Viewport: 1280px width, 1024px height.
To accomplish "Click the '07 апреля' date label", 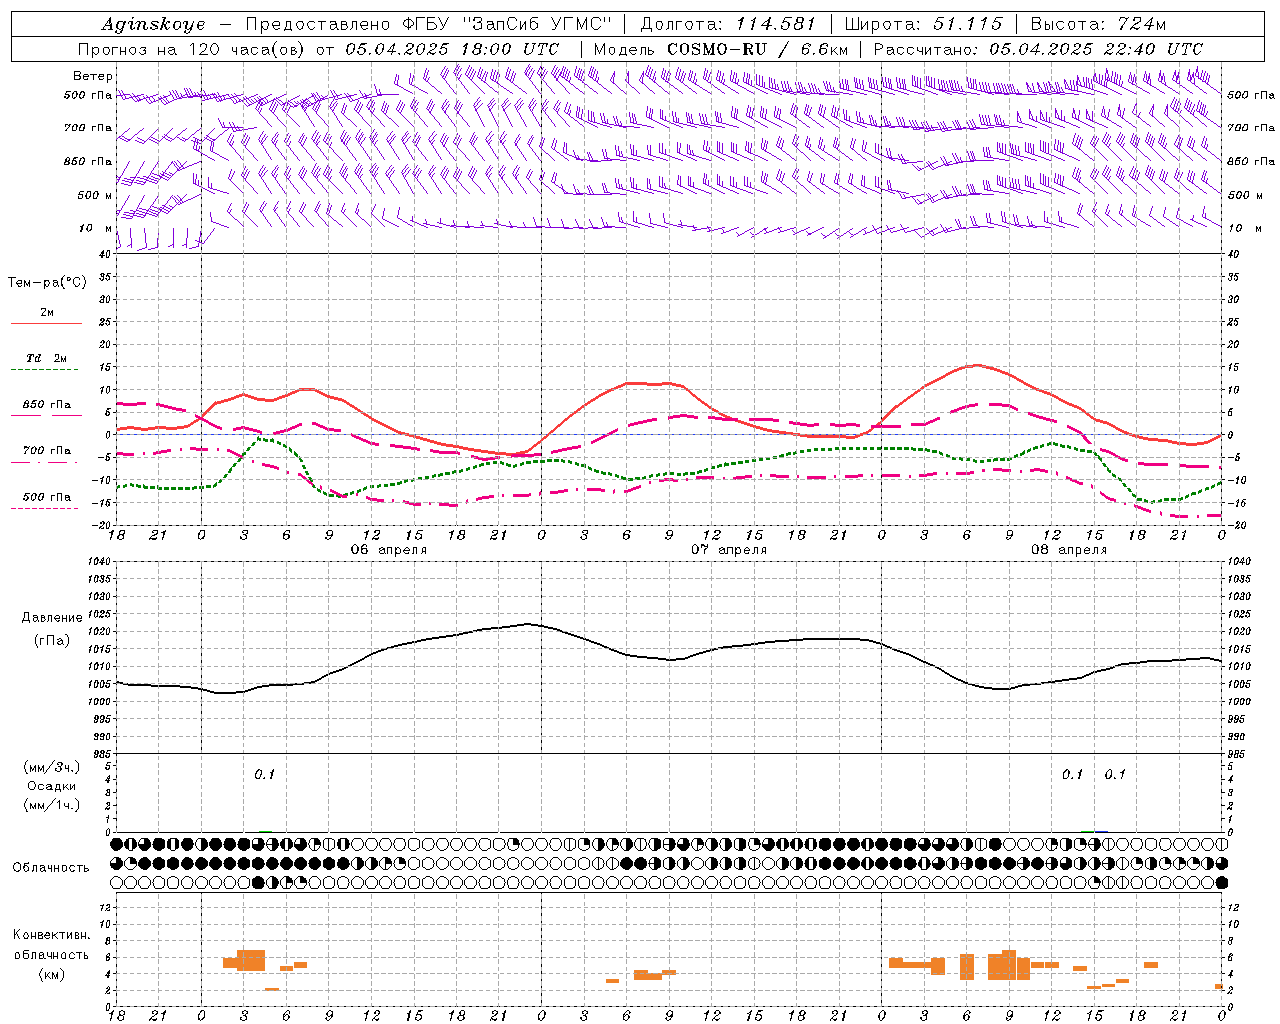I will tap(729, 550).
